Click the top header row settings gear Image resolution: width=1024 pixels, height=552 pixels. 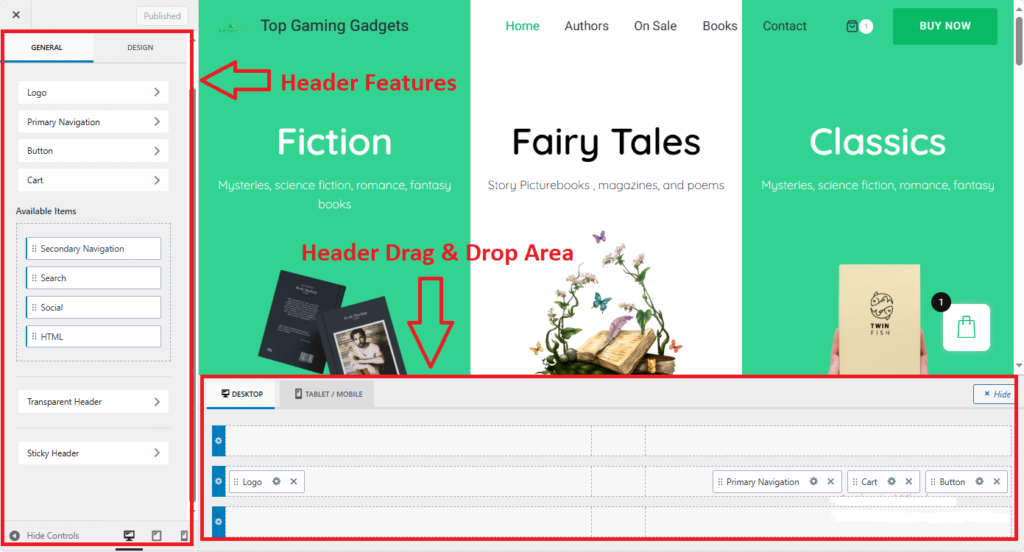tap(219, 441)
